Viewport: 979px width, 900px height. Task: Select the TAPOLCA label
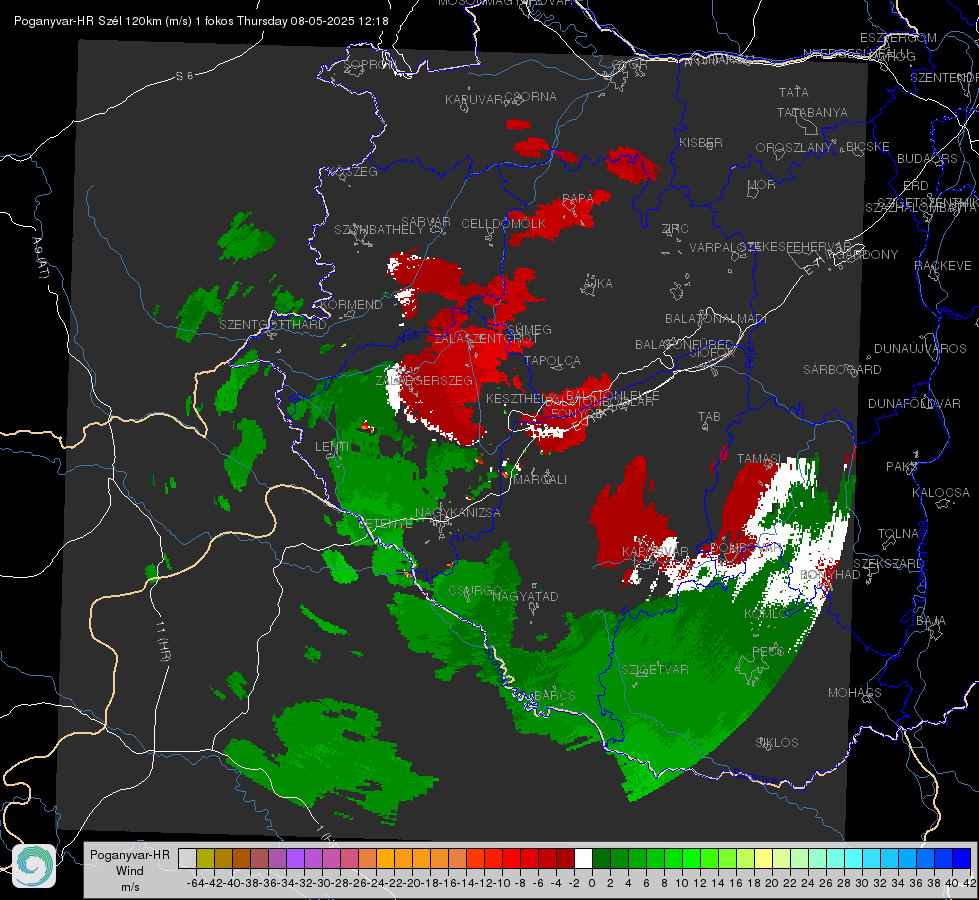[552, 360]
